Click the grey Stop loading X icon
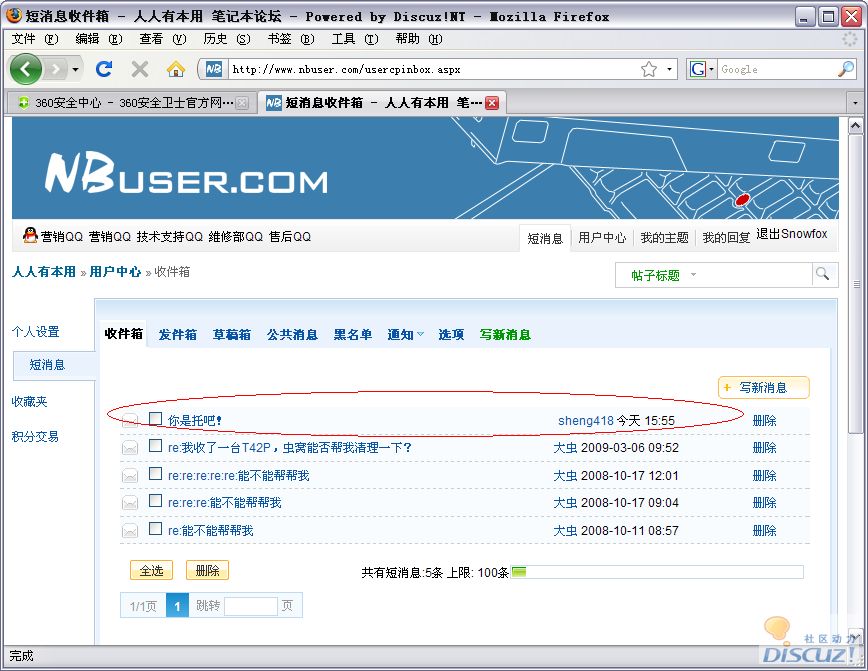The height and width of the screenshot is (671, 868). [x=140, y=69]
